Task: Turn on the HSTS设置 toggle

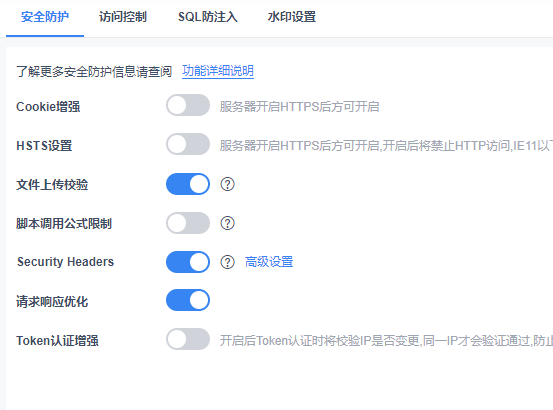Action: click(188, 144)
